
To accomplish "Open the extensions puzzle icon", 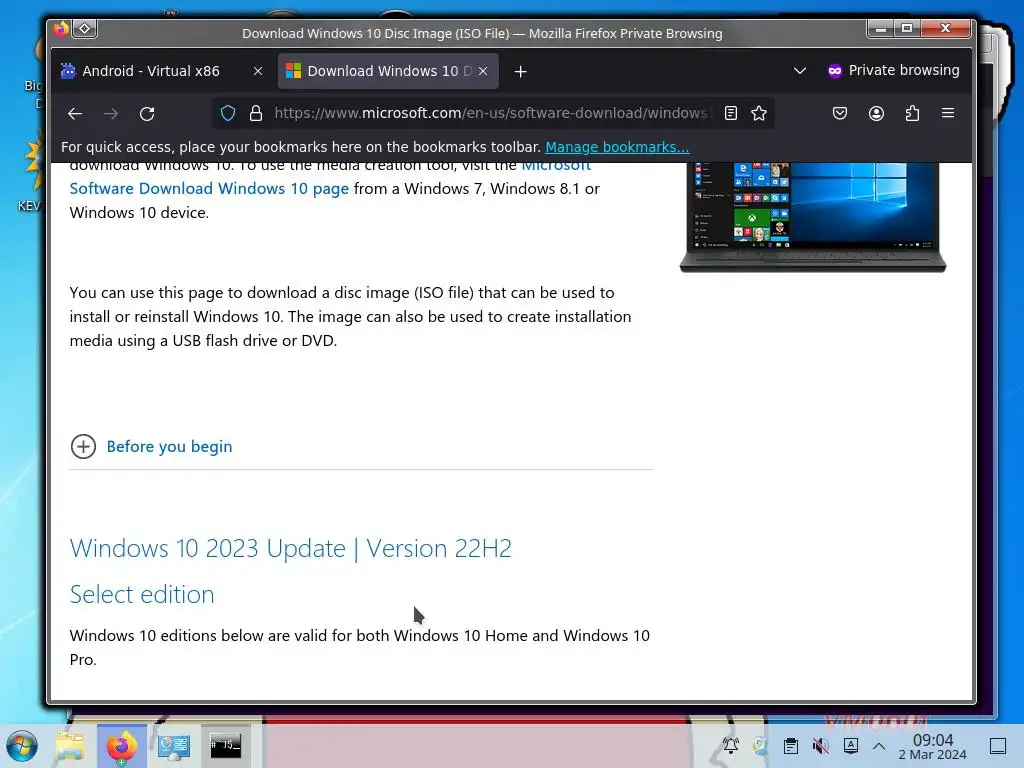I will tap(912, 114).
